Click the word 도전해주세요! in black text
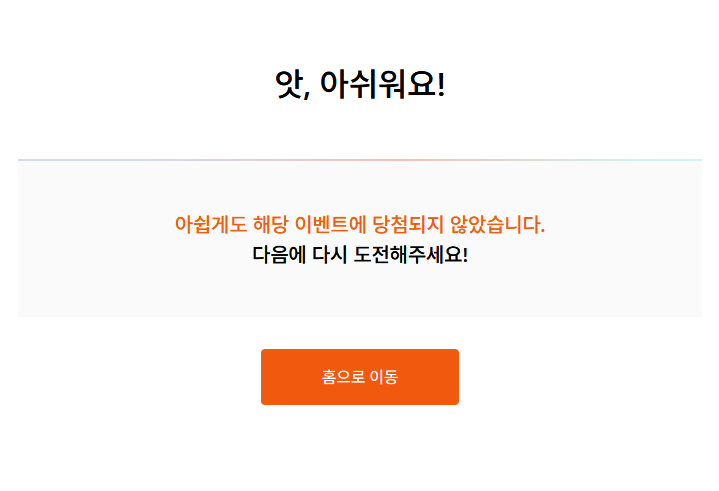The image size is (719, 491). [x=411, y=254]
